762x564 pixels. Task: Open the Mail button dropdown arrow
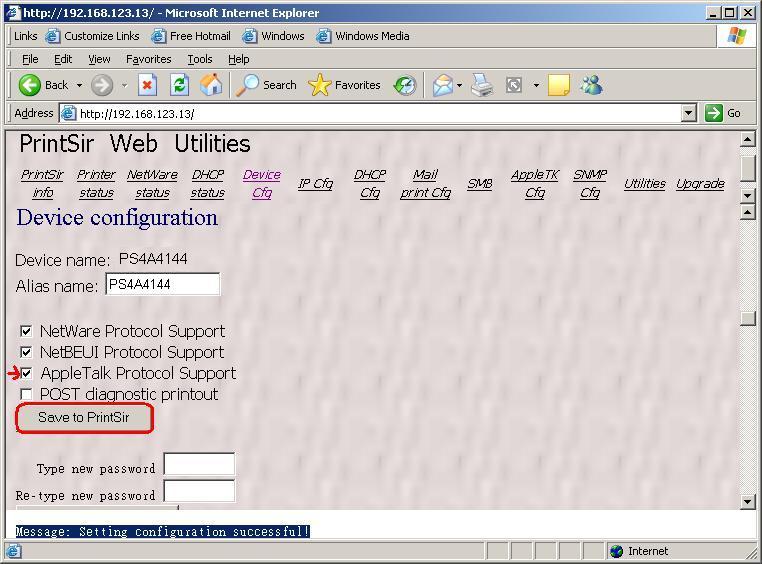click(459, 85)
